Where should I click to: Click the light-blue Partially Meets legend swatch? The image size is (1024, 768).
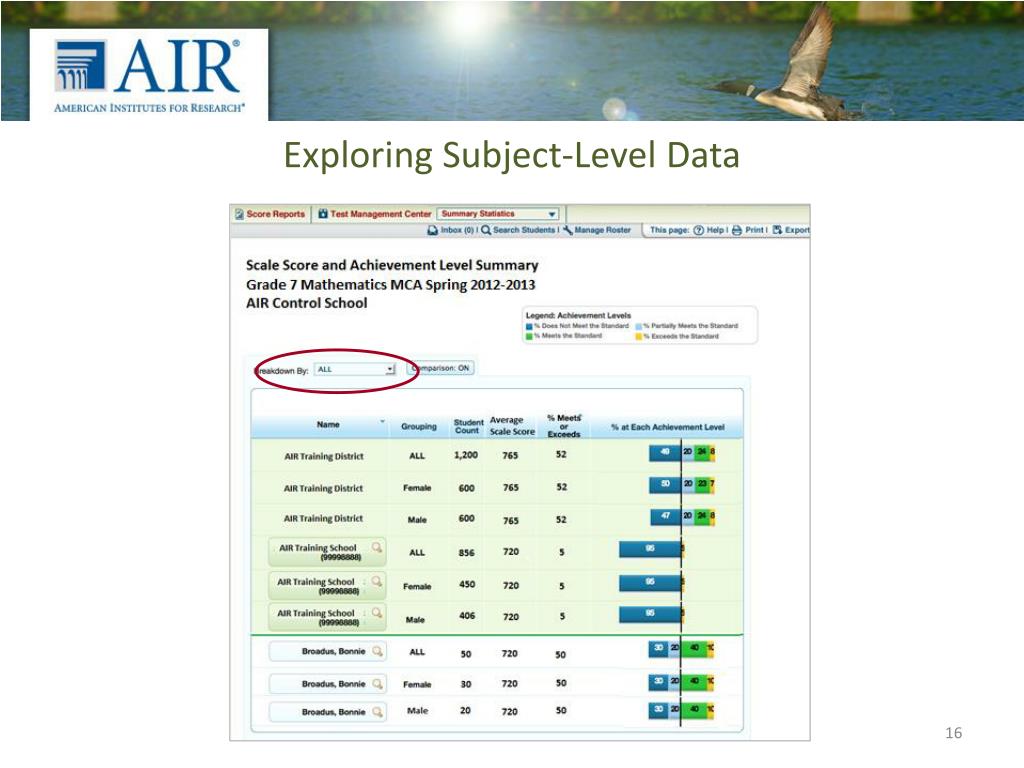639,326
